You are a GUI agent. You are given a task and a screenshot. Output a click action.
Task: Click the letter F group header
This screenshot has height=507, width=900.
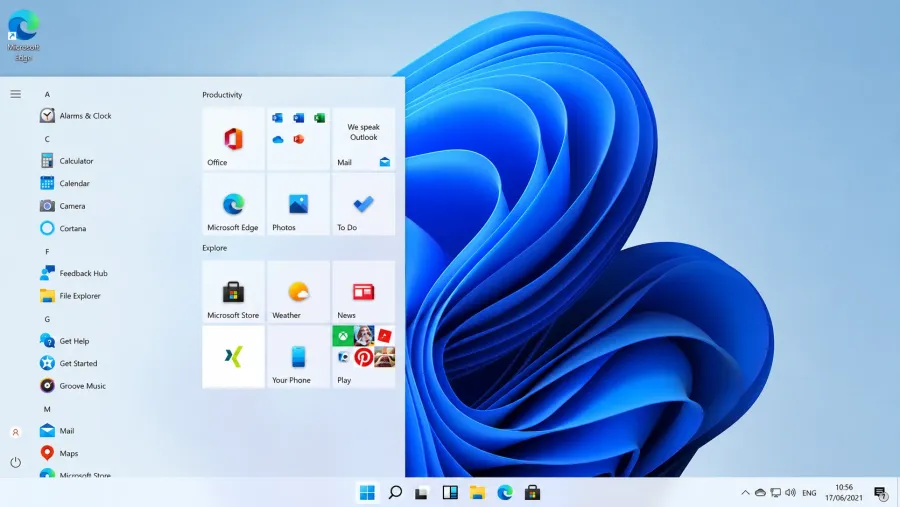click(47, 251)
